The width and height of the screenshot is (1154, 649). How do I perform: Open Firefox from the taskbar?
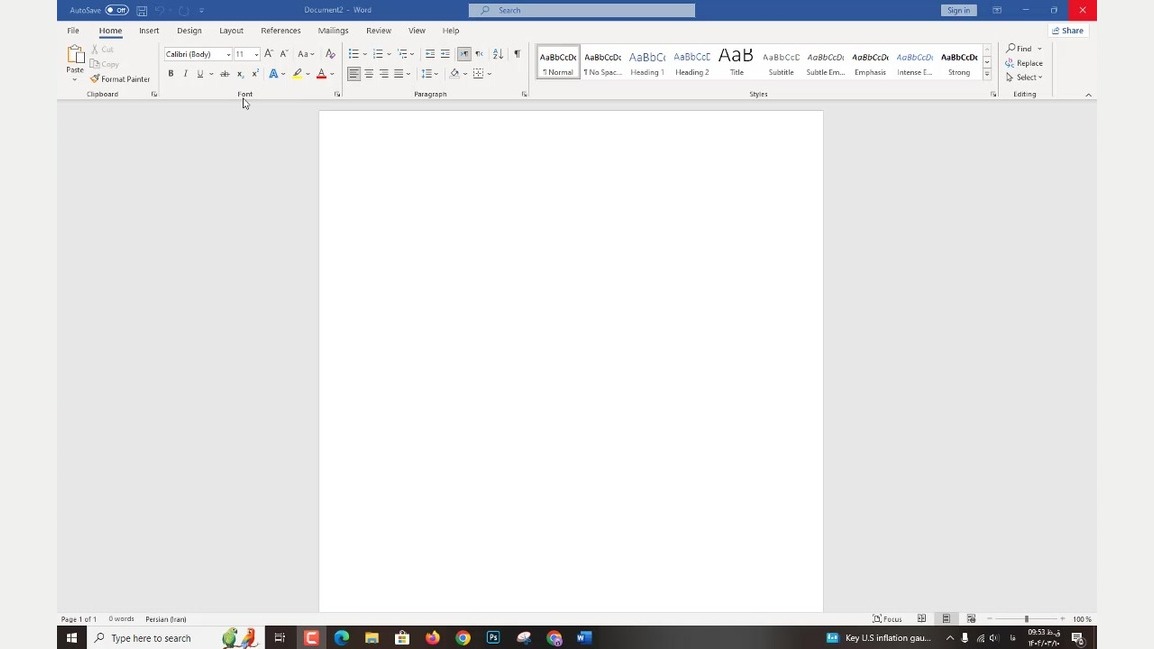coord(433,638)
